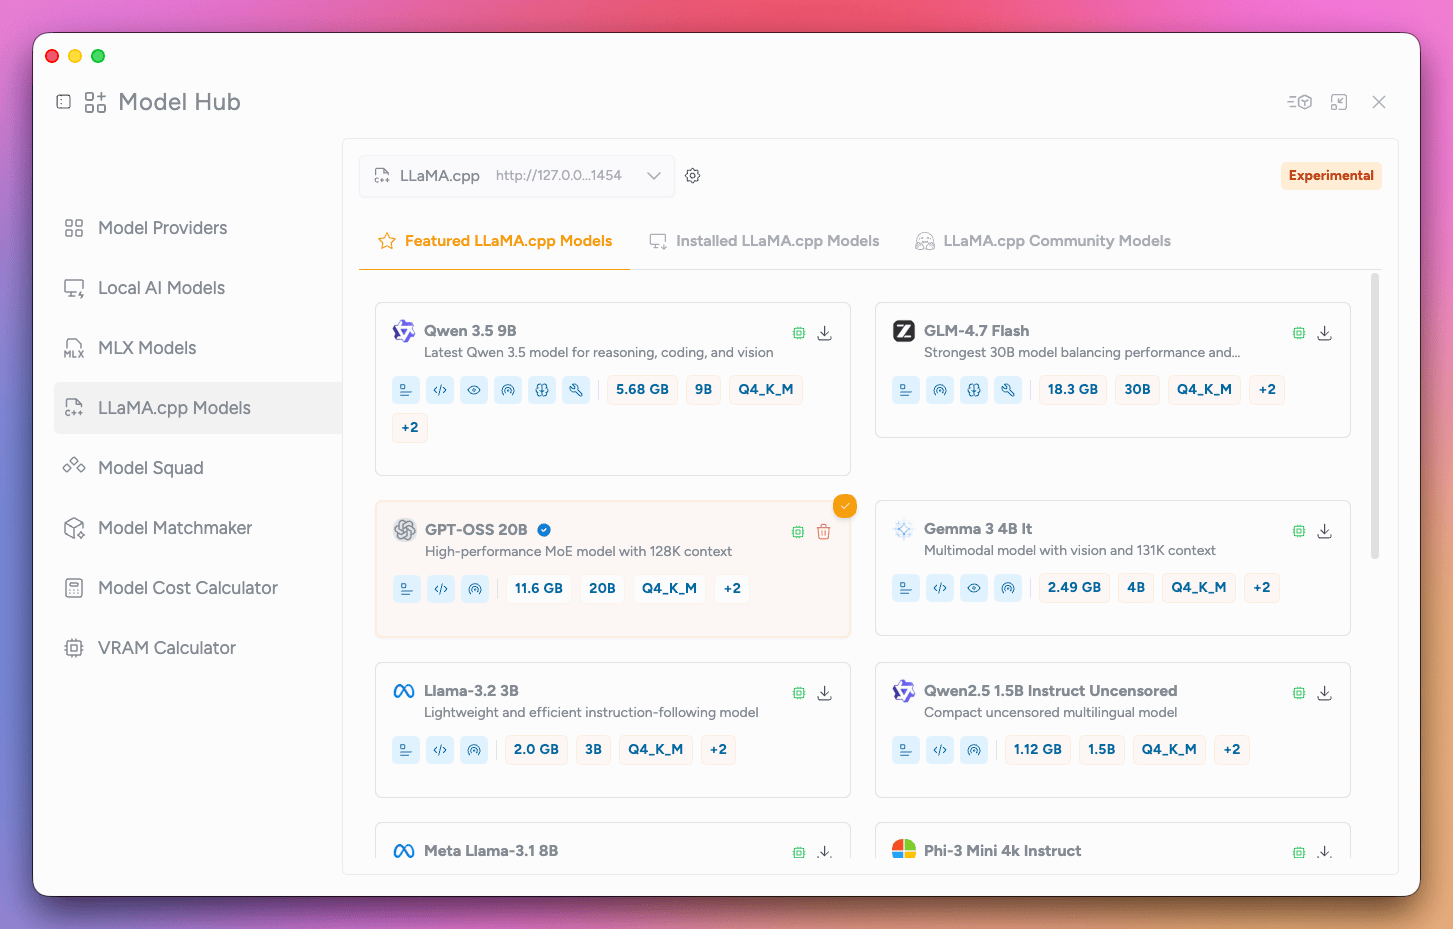Click the sidebar toggle icon beside Model Hub

64,102
